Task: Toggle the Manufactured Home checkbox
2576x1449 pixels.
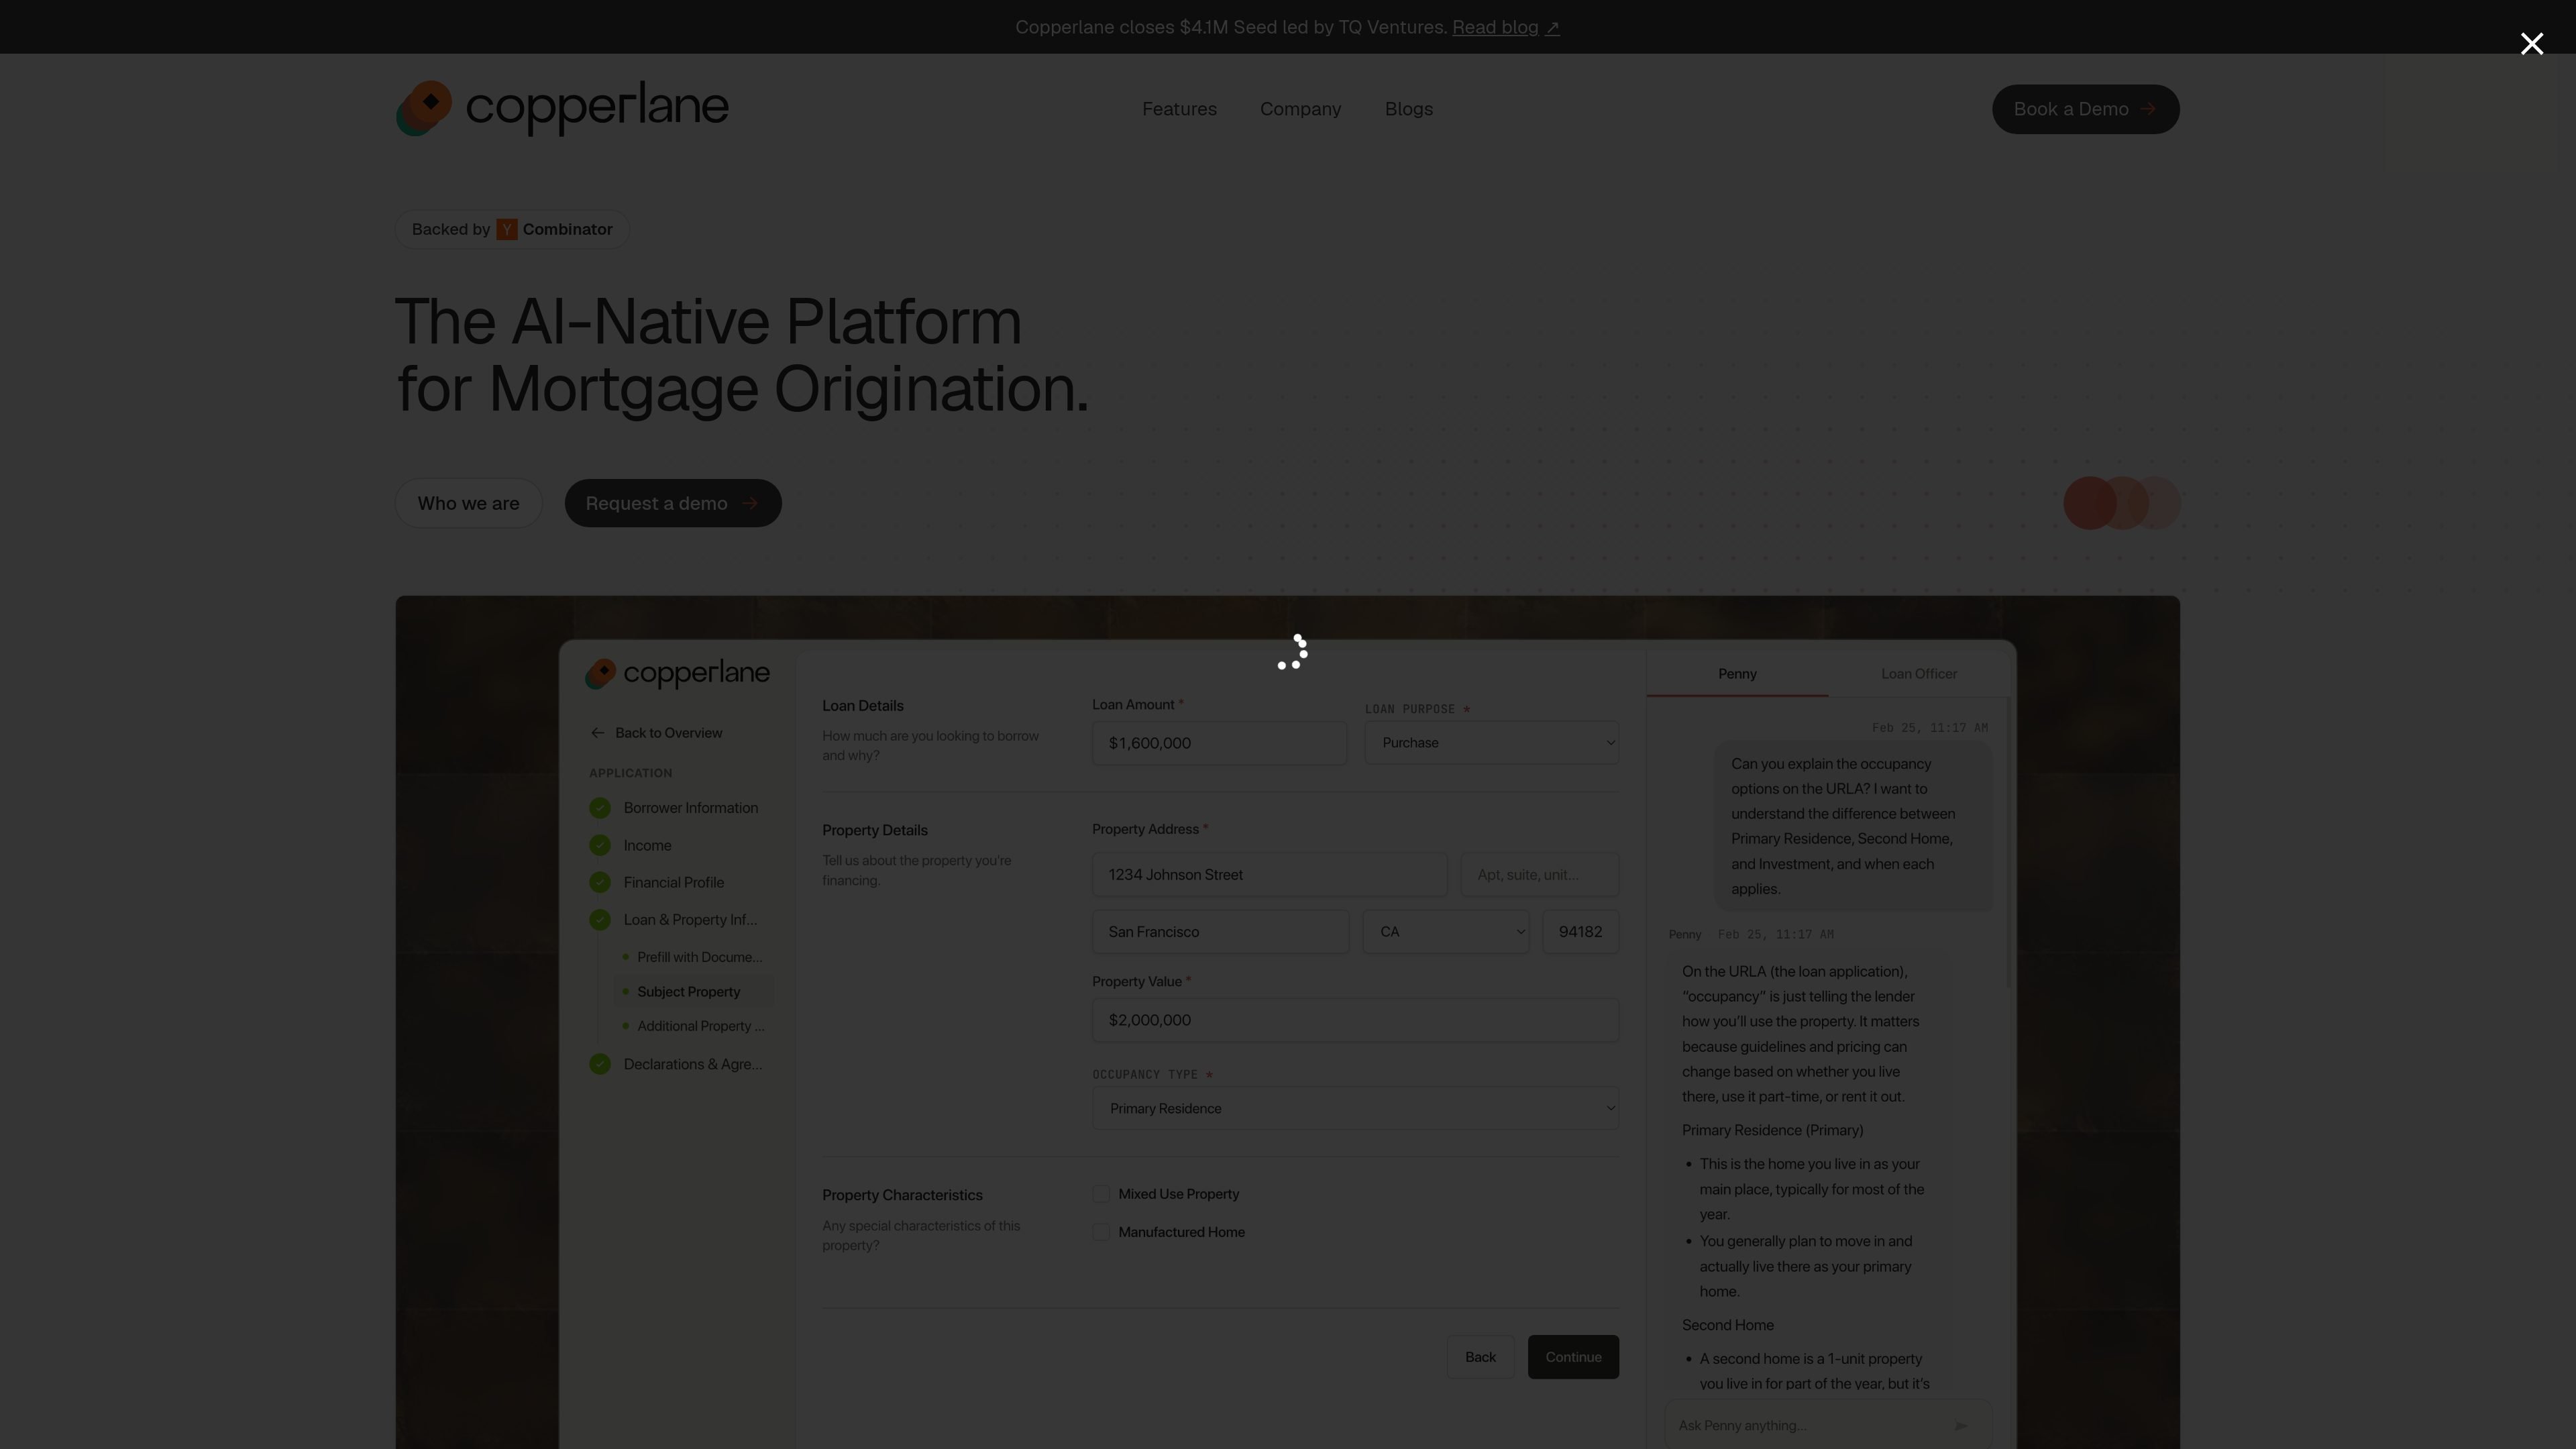Action: point(1101,1232)
